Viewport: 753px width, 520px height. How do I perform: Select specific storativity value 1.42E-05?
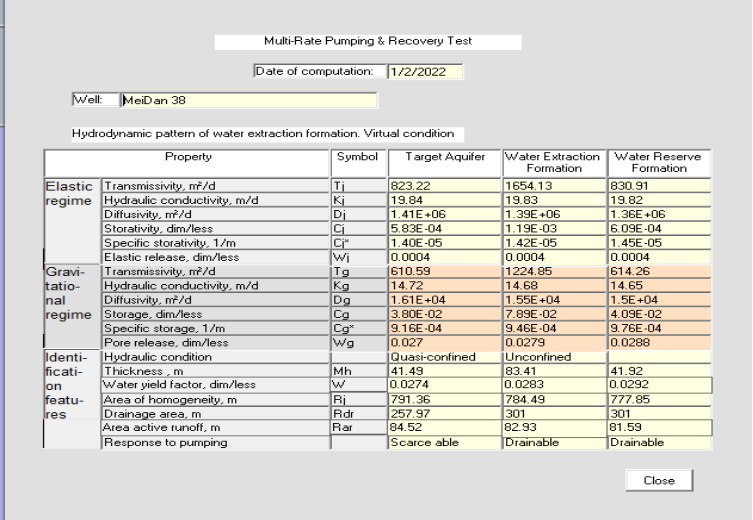point(554,242)
